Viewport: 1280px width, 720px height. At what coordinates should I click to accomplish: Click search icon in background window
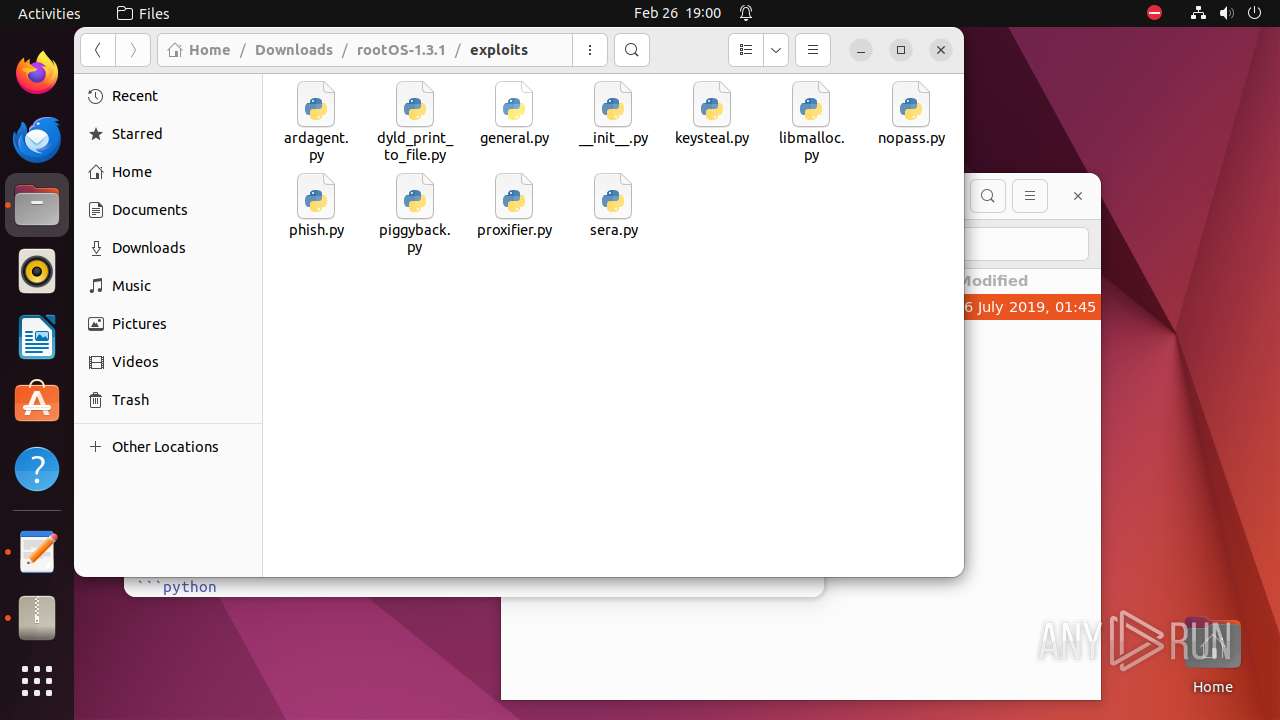pos(988,196)
